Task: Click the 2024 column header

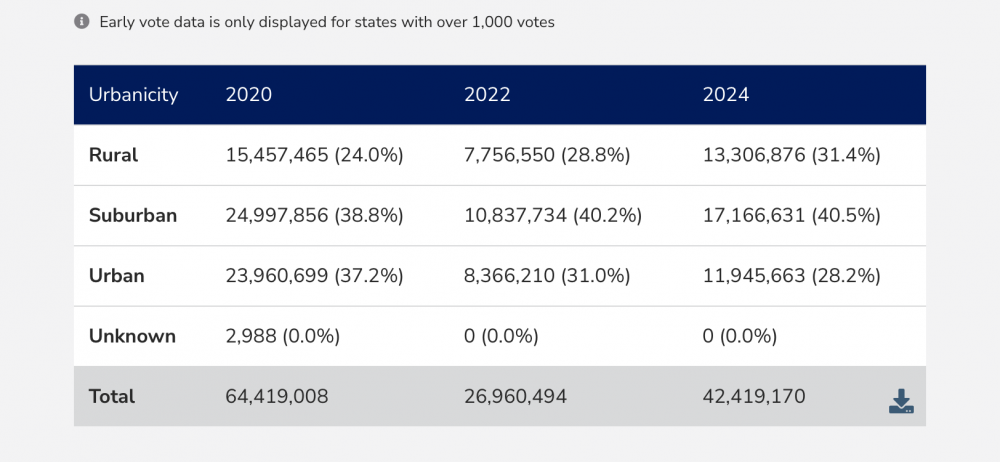Action: point(726,95)
